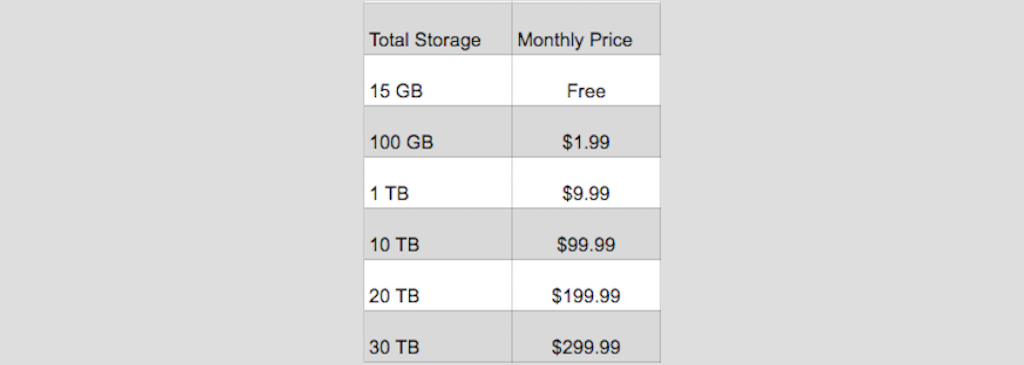Select the $9.99 price cell
Image resolution: width=1024 pixels, height=365 pixels.
(586, 183)
